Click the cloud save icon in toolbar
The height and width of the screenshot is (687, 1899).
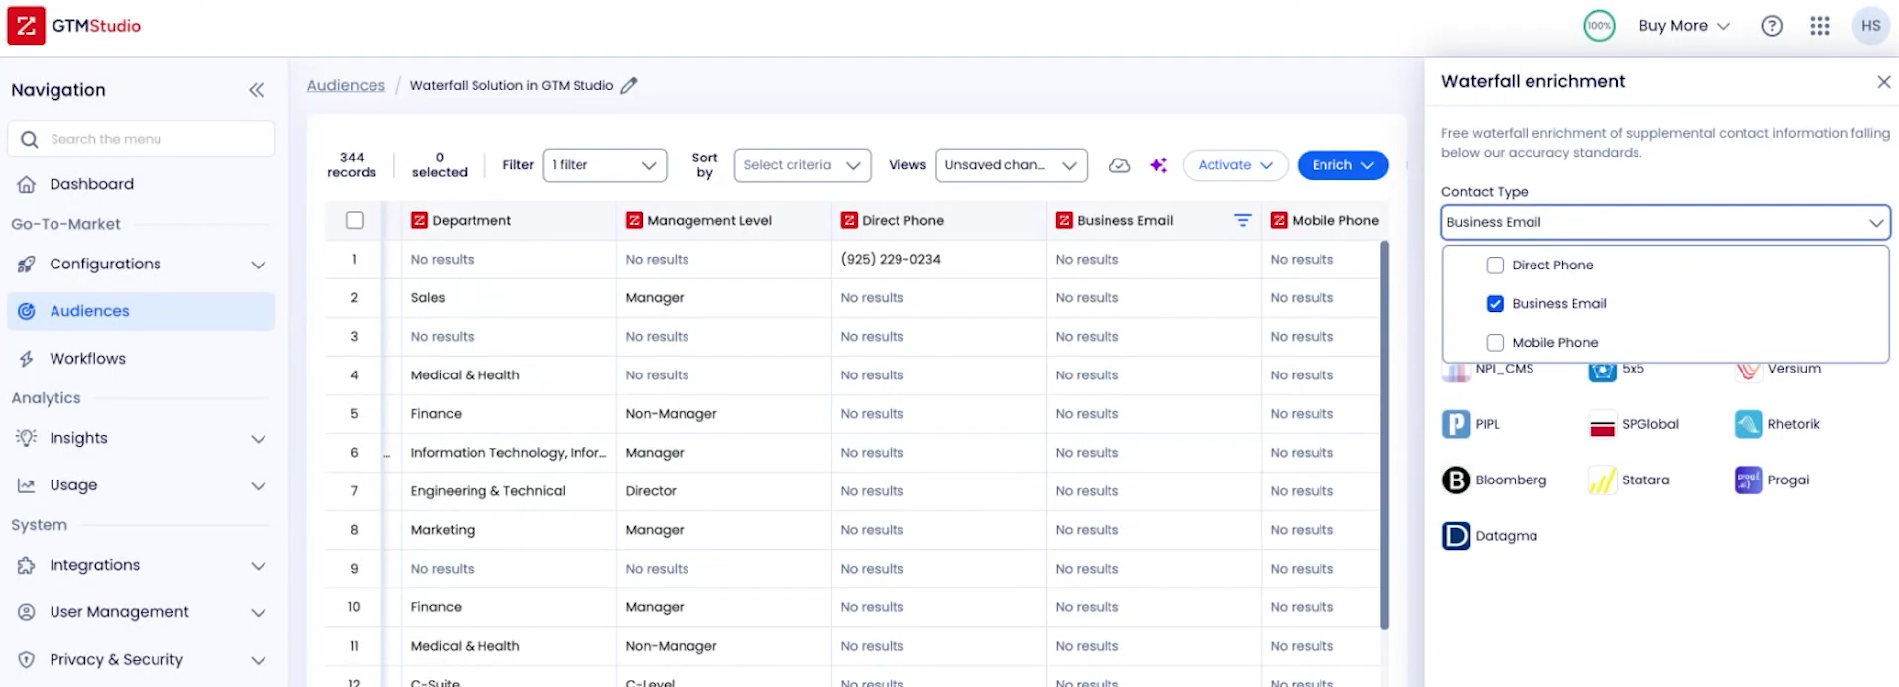point(1120,165)
